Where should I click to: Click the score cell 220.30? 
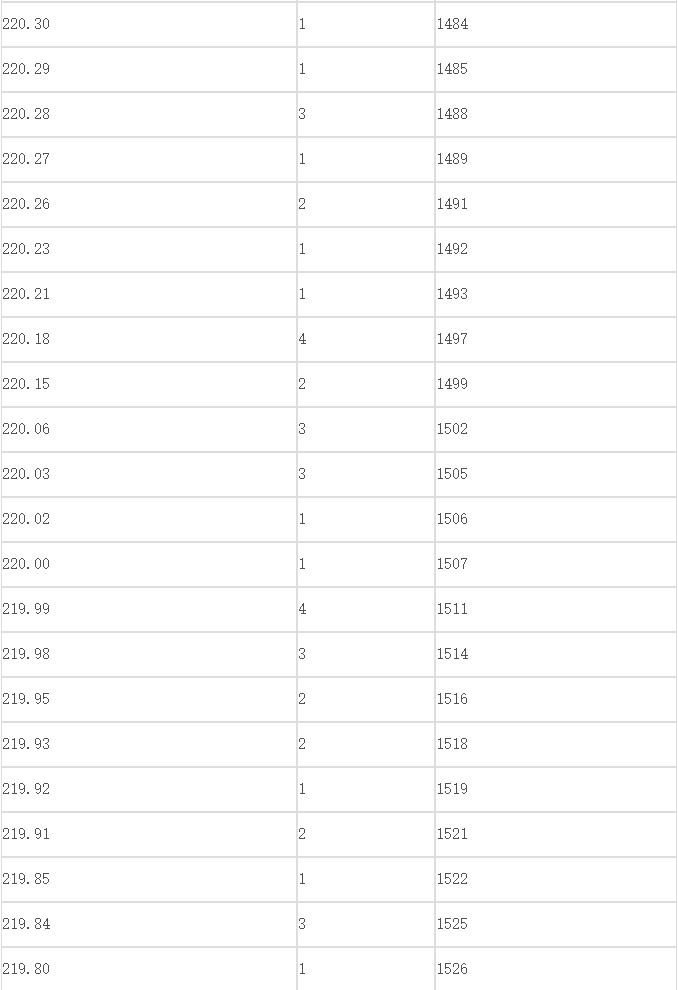click(x=149, y=24)
